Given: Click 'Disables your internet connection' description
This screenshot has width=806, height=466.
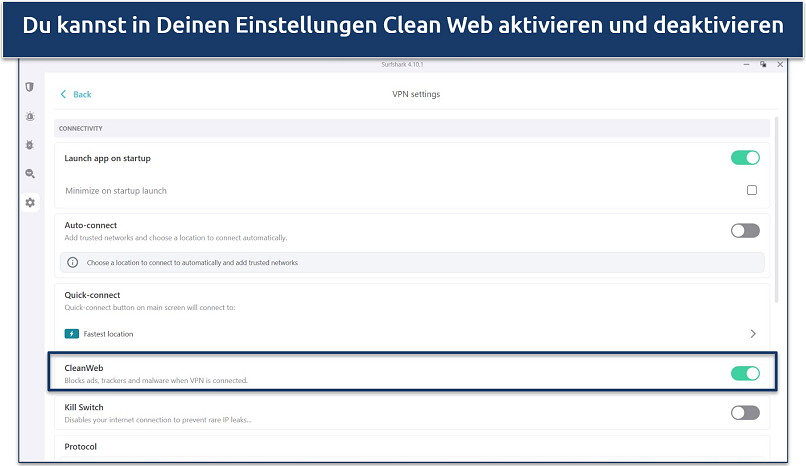Looking at the screenshot, I should [x=158, y=420].
